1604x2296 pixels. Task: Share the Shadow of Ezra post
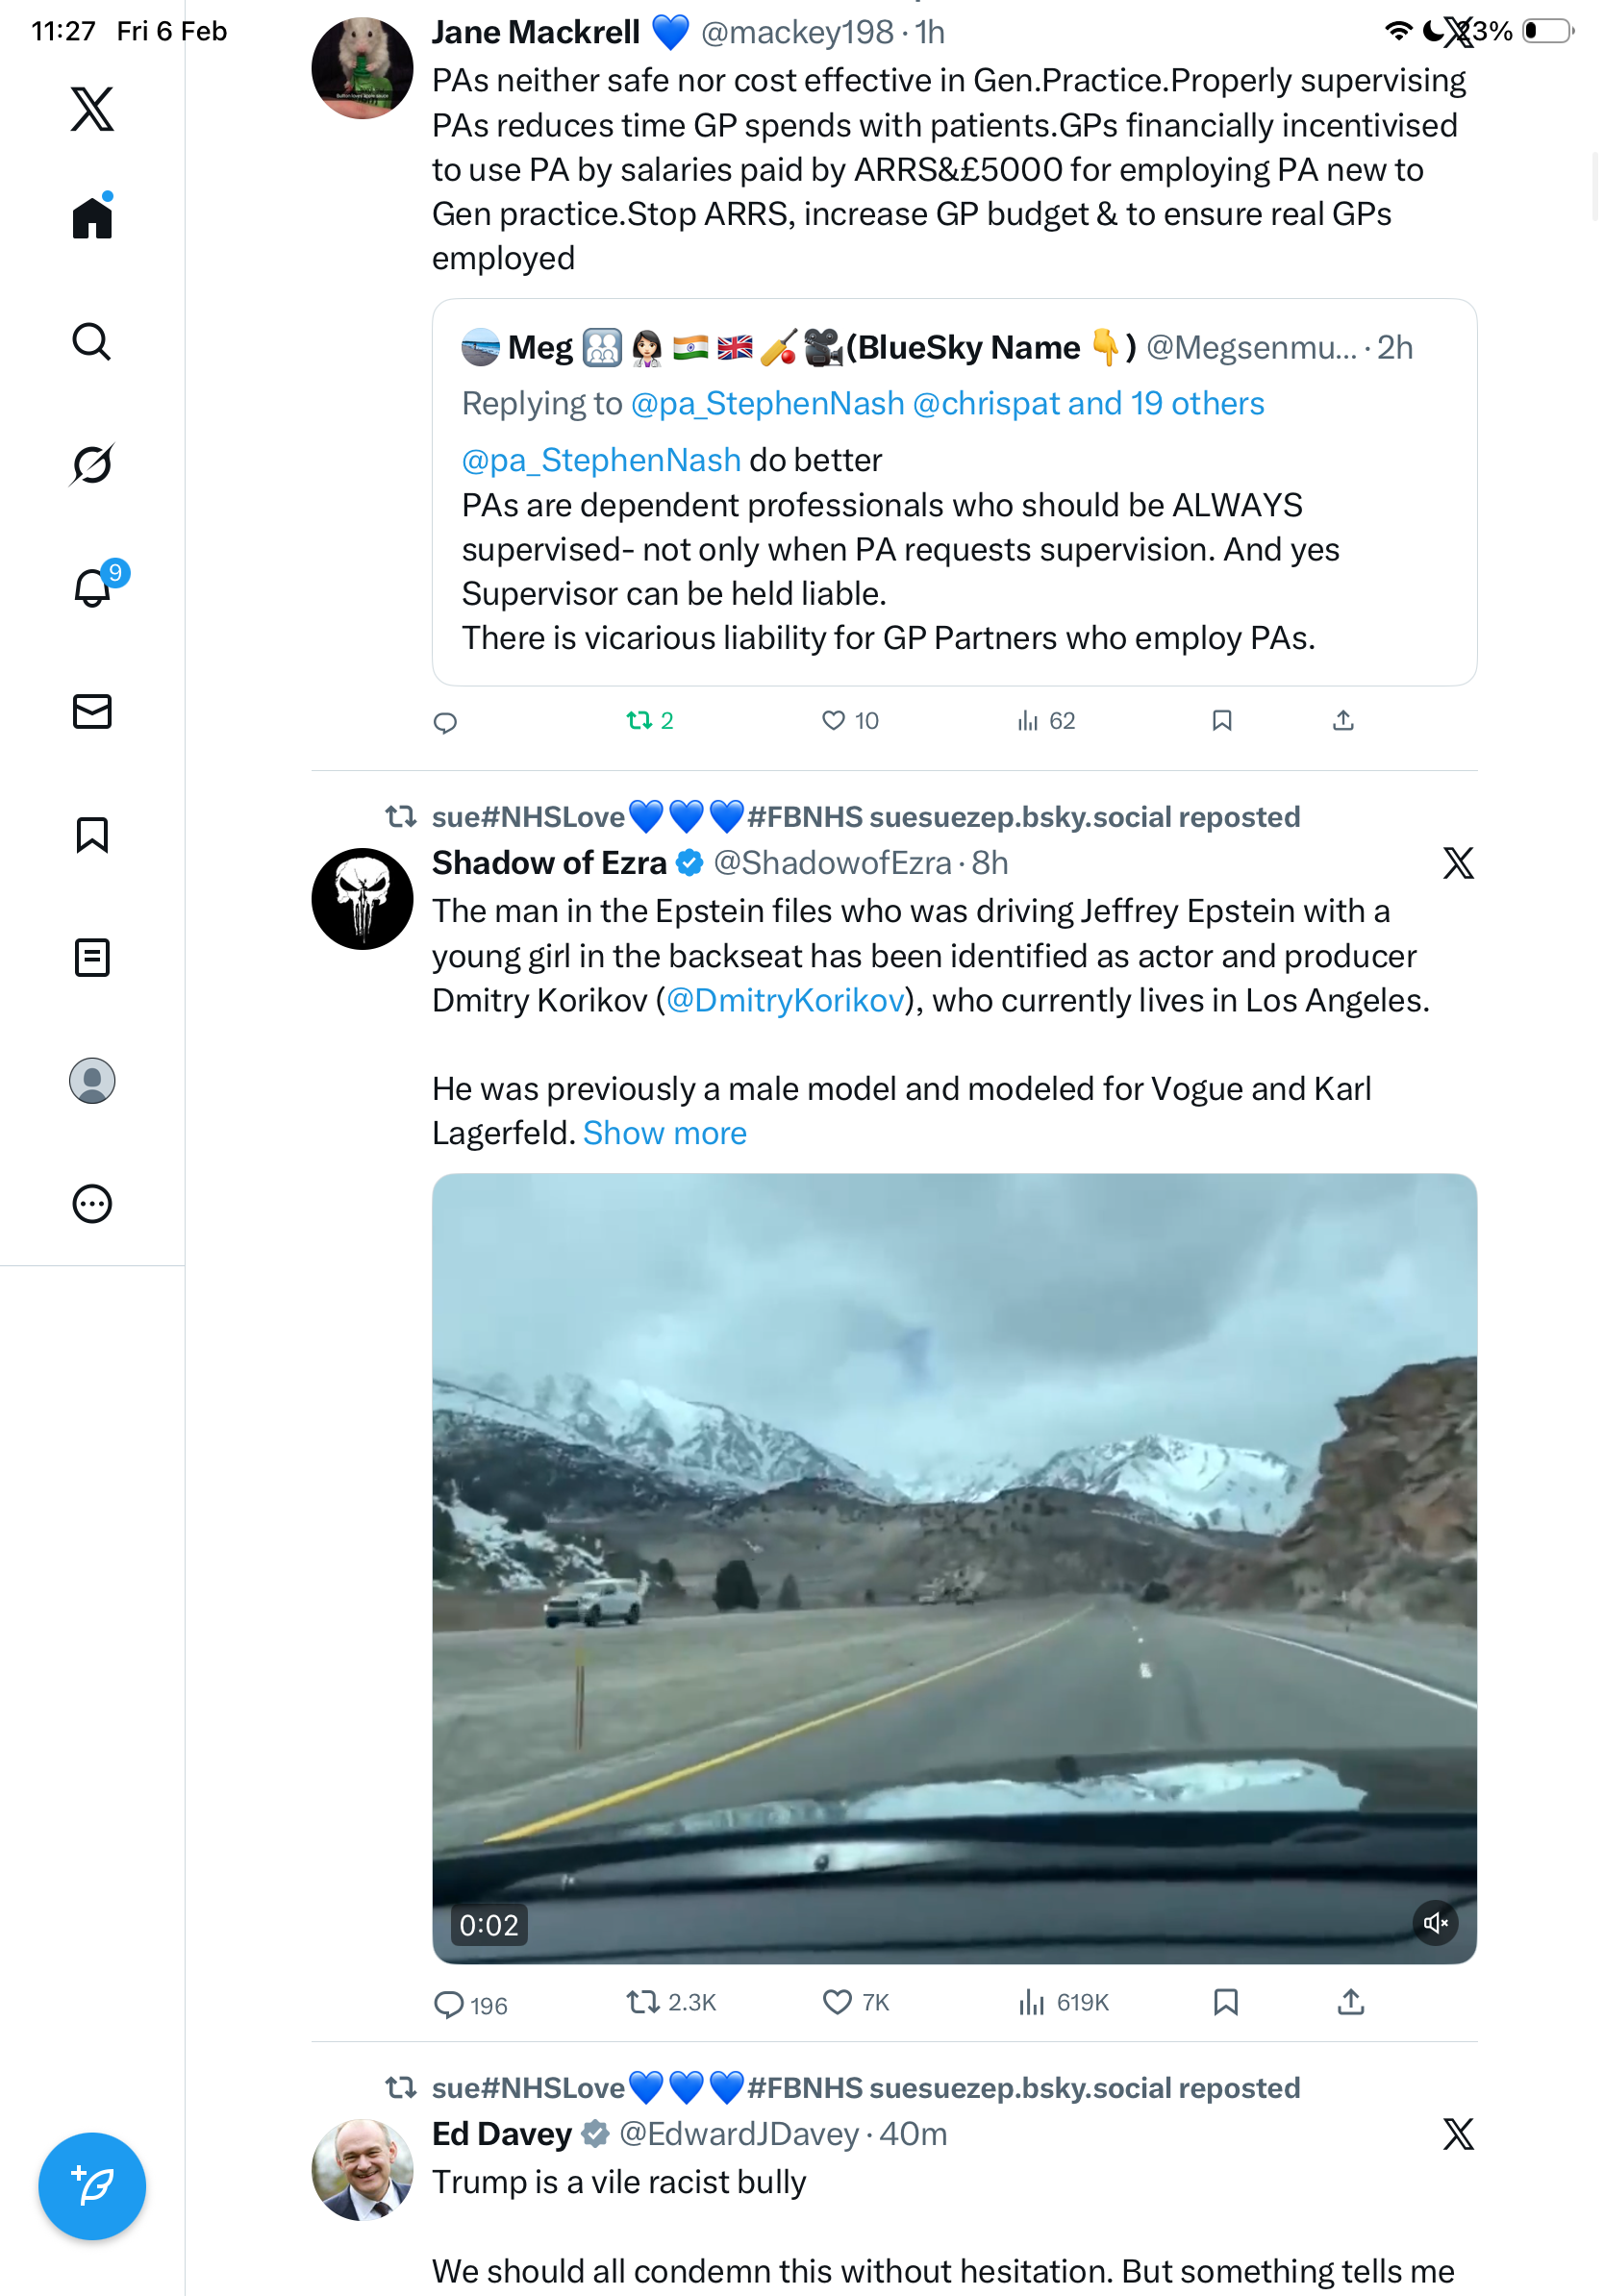pos(1350,2002)
